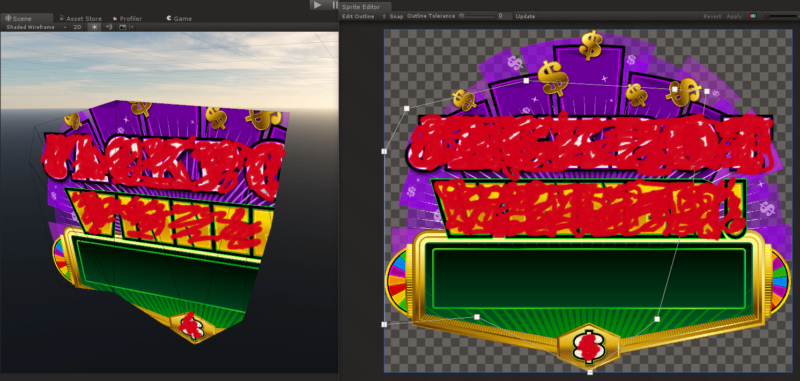Click the Update outline button
This screenshot has height=381, width=800.
click(x=525, y=16)
